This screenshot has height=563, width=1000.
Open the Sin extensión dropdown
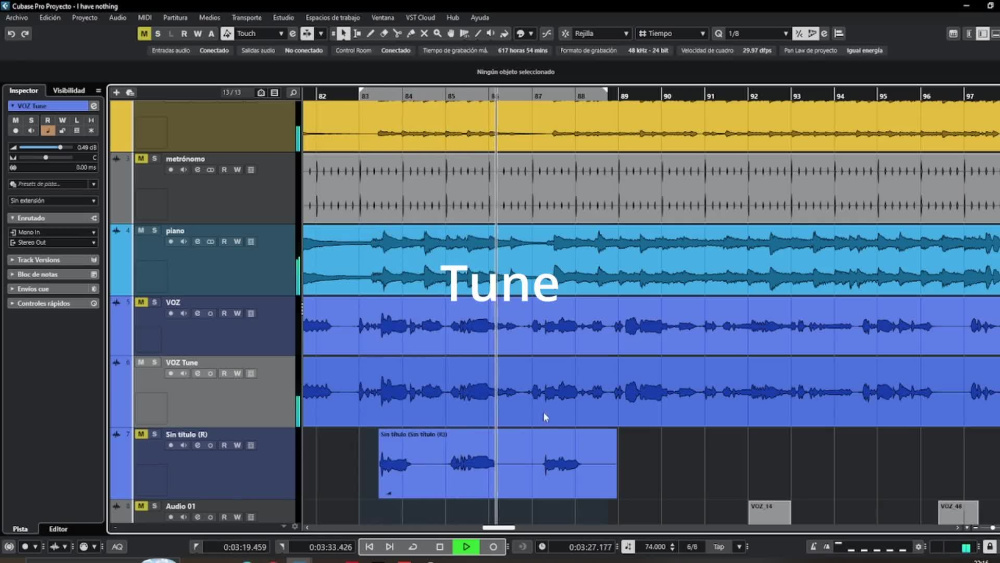pos(53,201)
